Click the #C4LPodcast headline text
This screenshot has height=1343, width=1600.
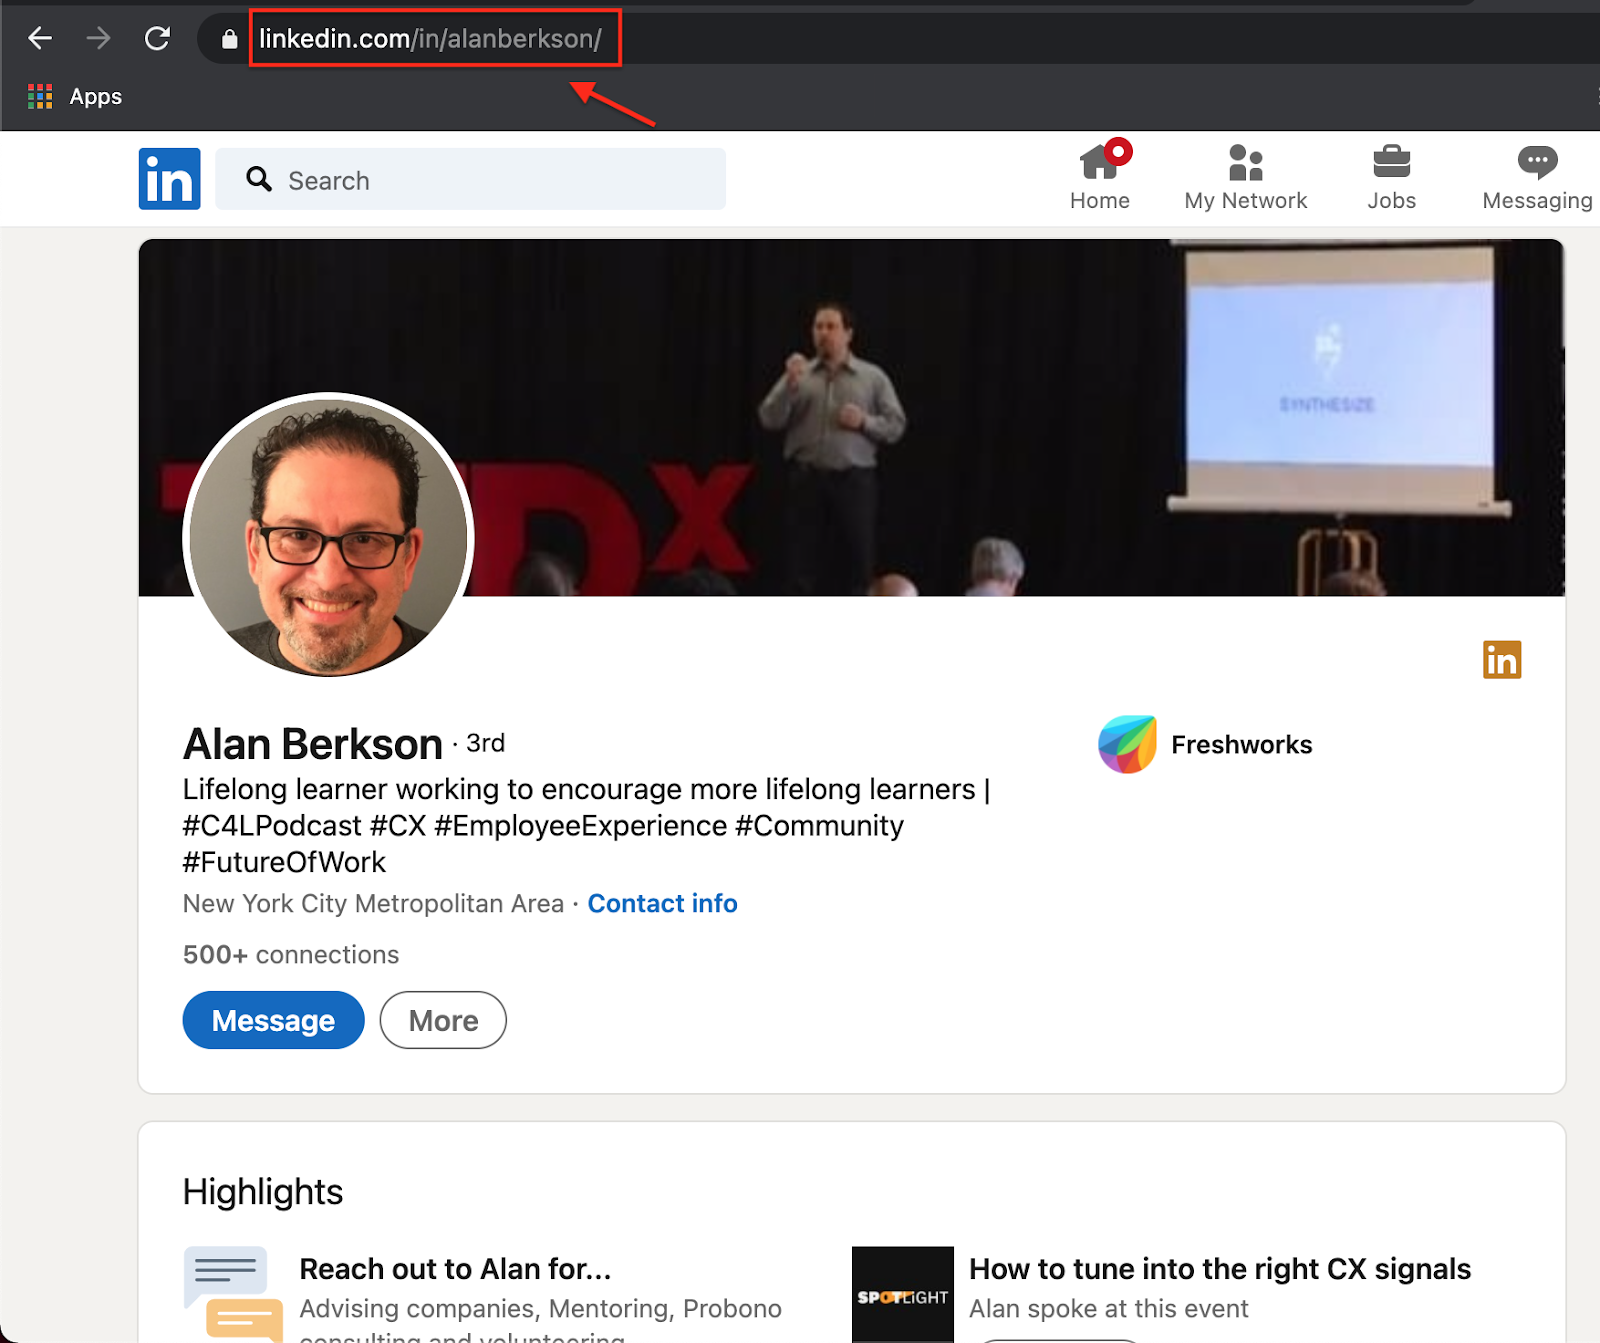[x=272, y=826]
